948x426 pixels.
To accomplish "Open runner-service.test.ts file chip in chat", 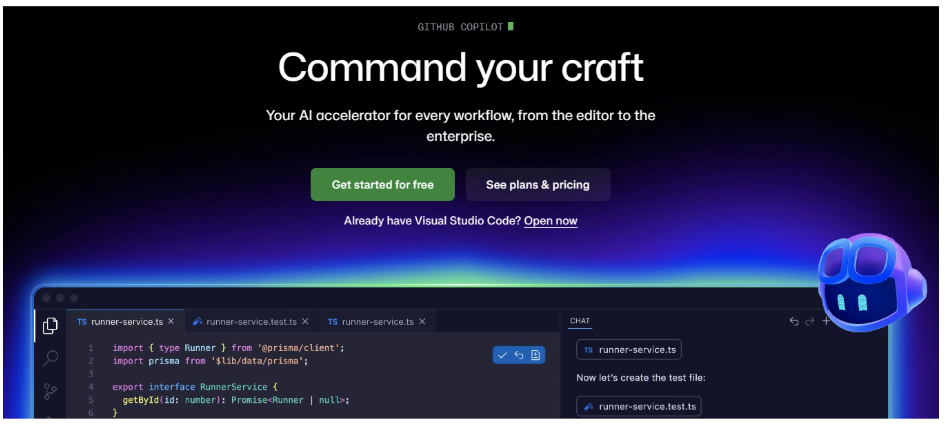I will tap(639, 406).
